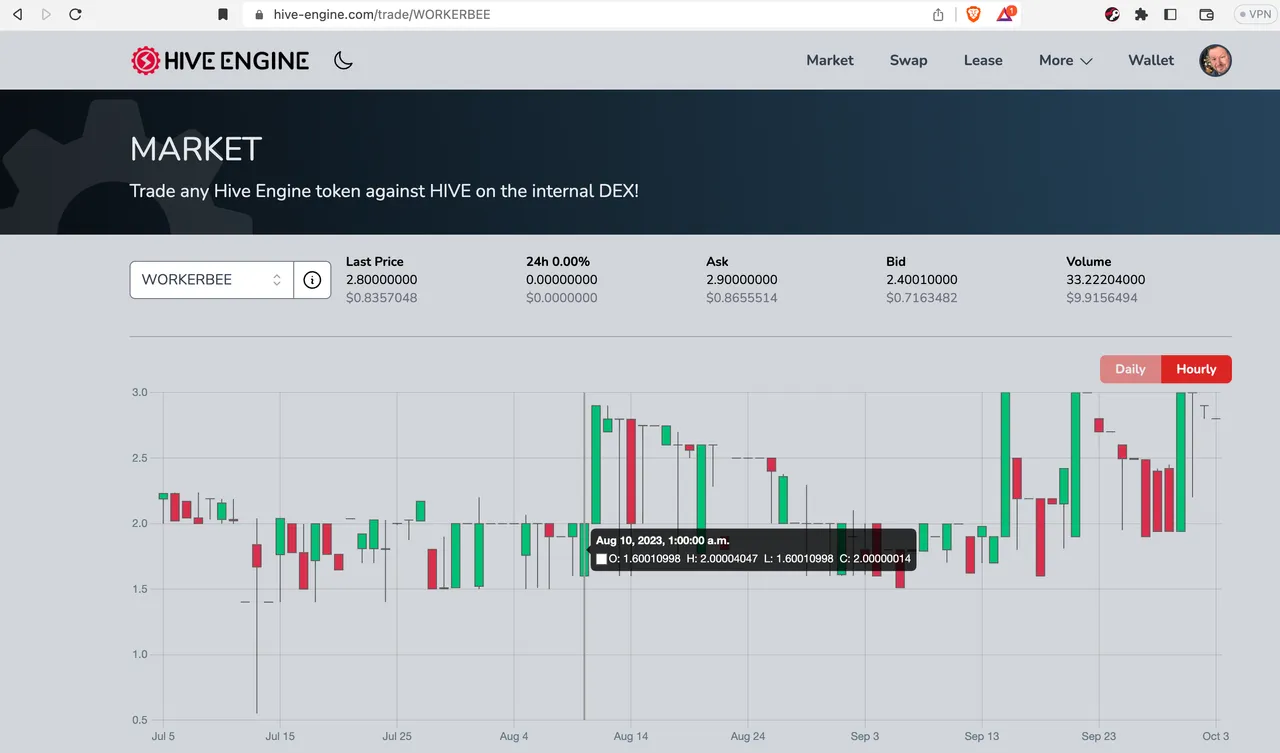Open the user avatar profile picture
Screen dimensions: 1280x753
point(1215,60)
